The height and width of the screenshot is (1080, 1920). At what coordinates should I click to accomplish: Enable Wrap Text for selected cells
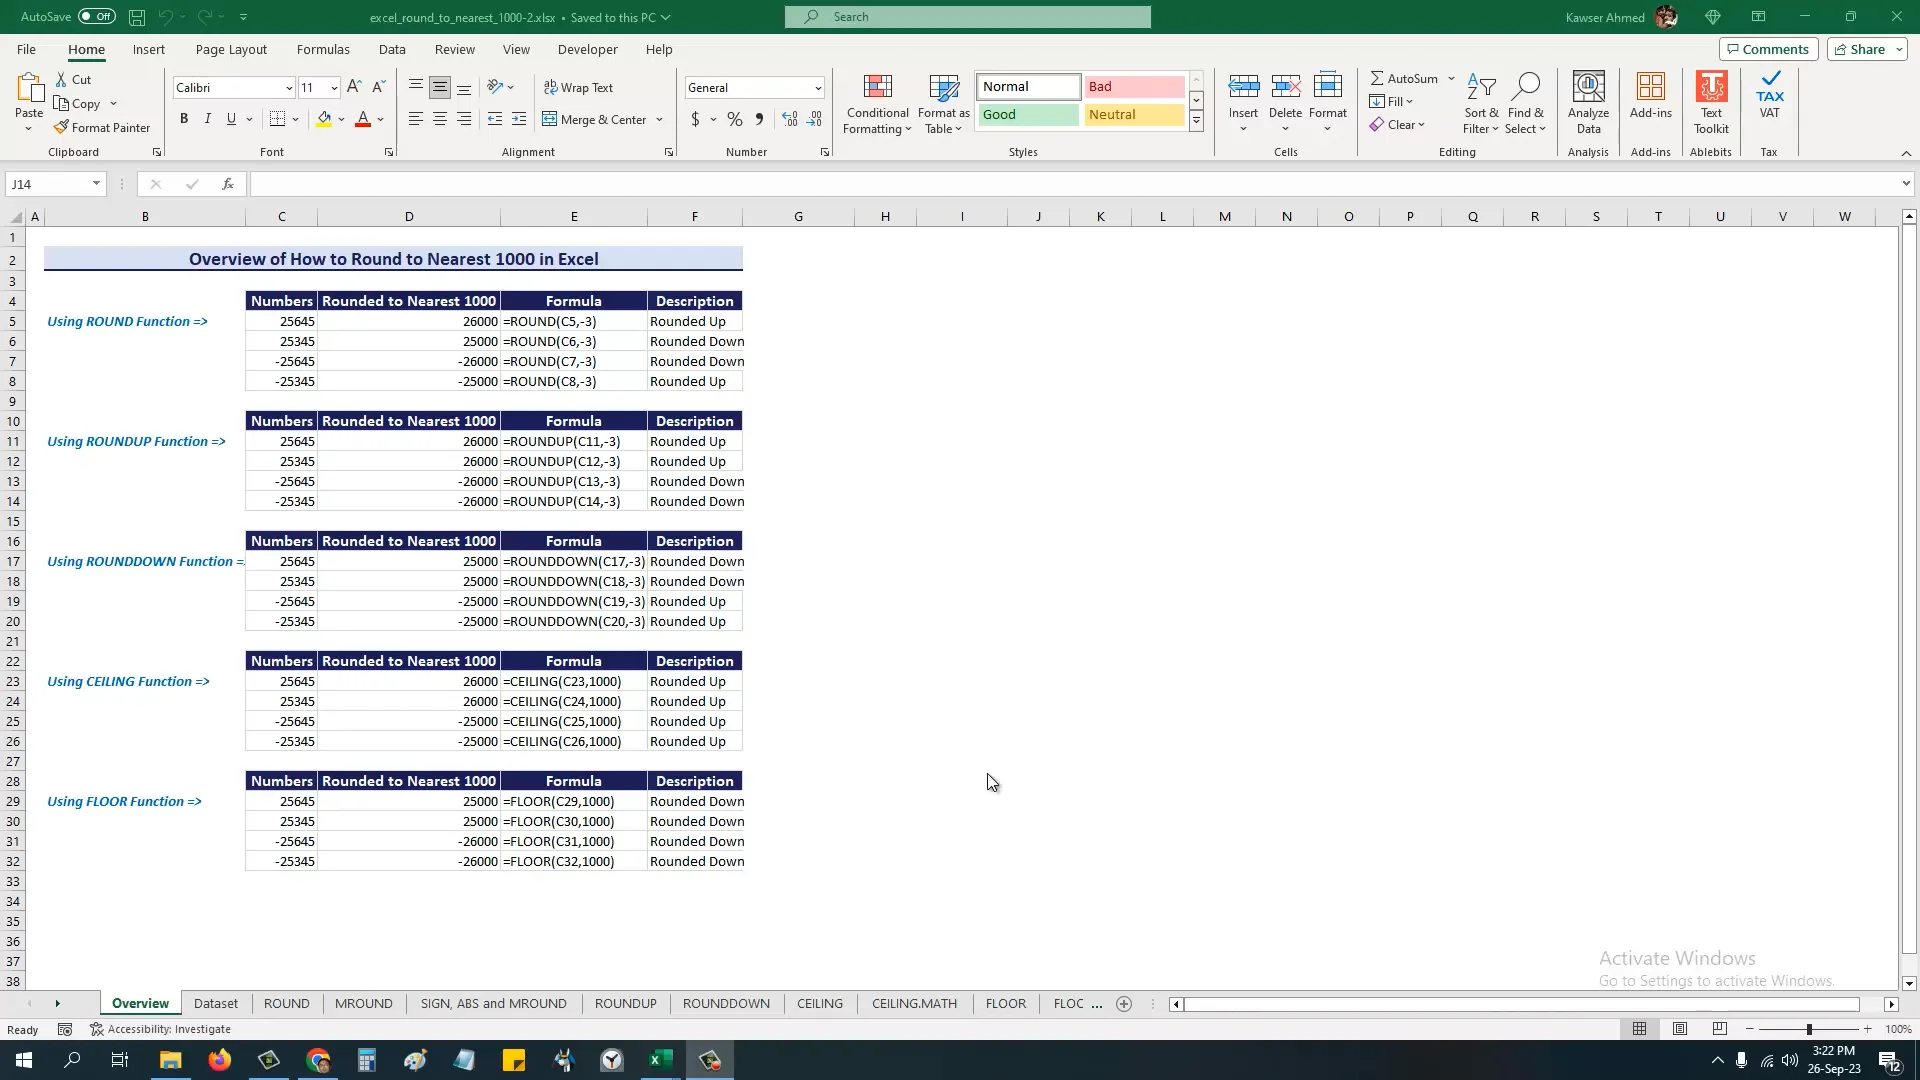pyautogui.click(x=580, y=88)
